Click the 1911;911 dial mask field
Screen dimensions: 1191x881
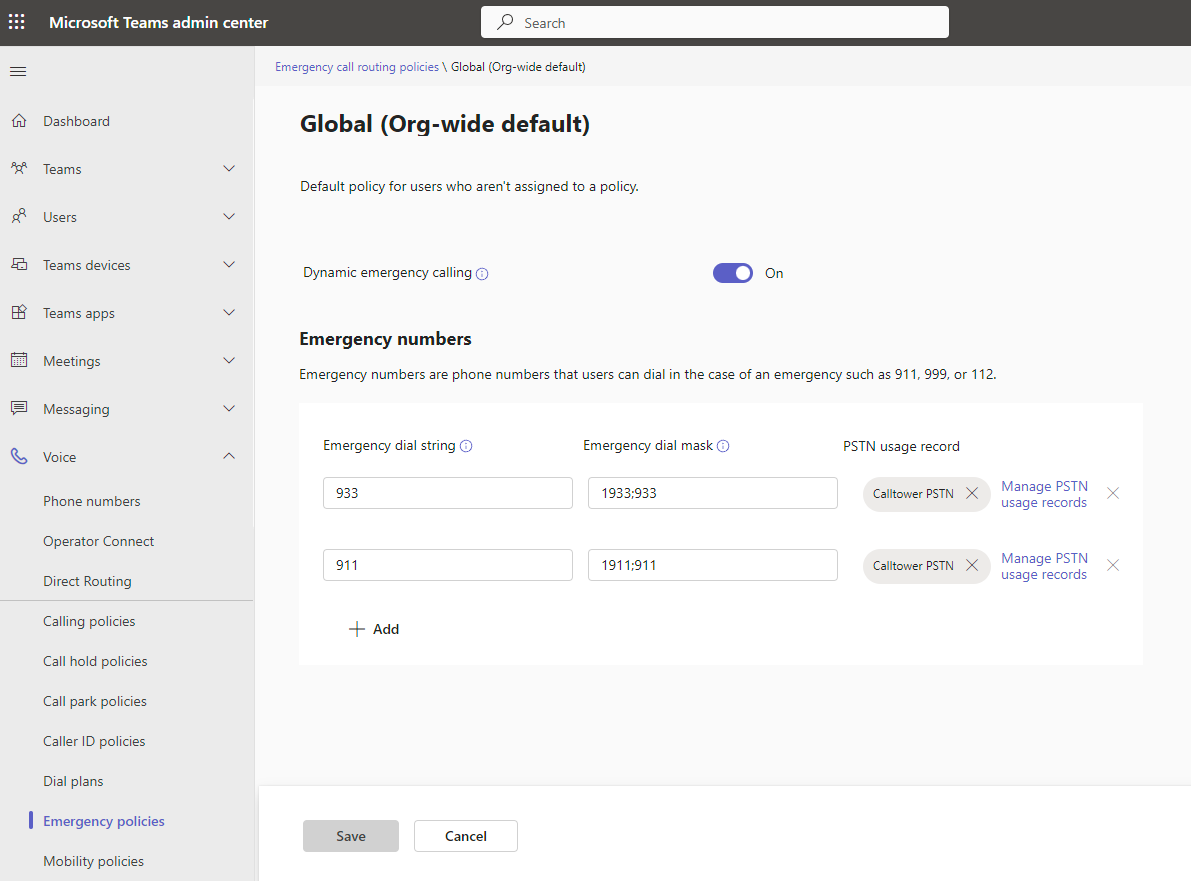point(712,565)
